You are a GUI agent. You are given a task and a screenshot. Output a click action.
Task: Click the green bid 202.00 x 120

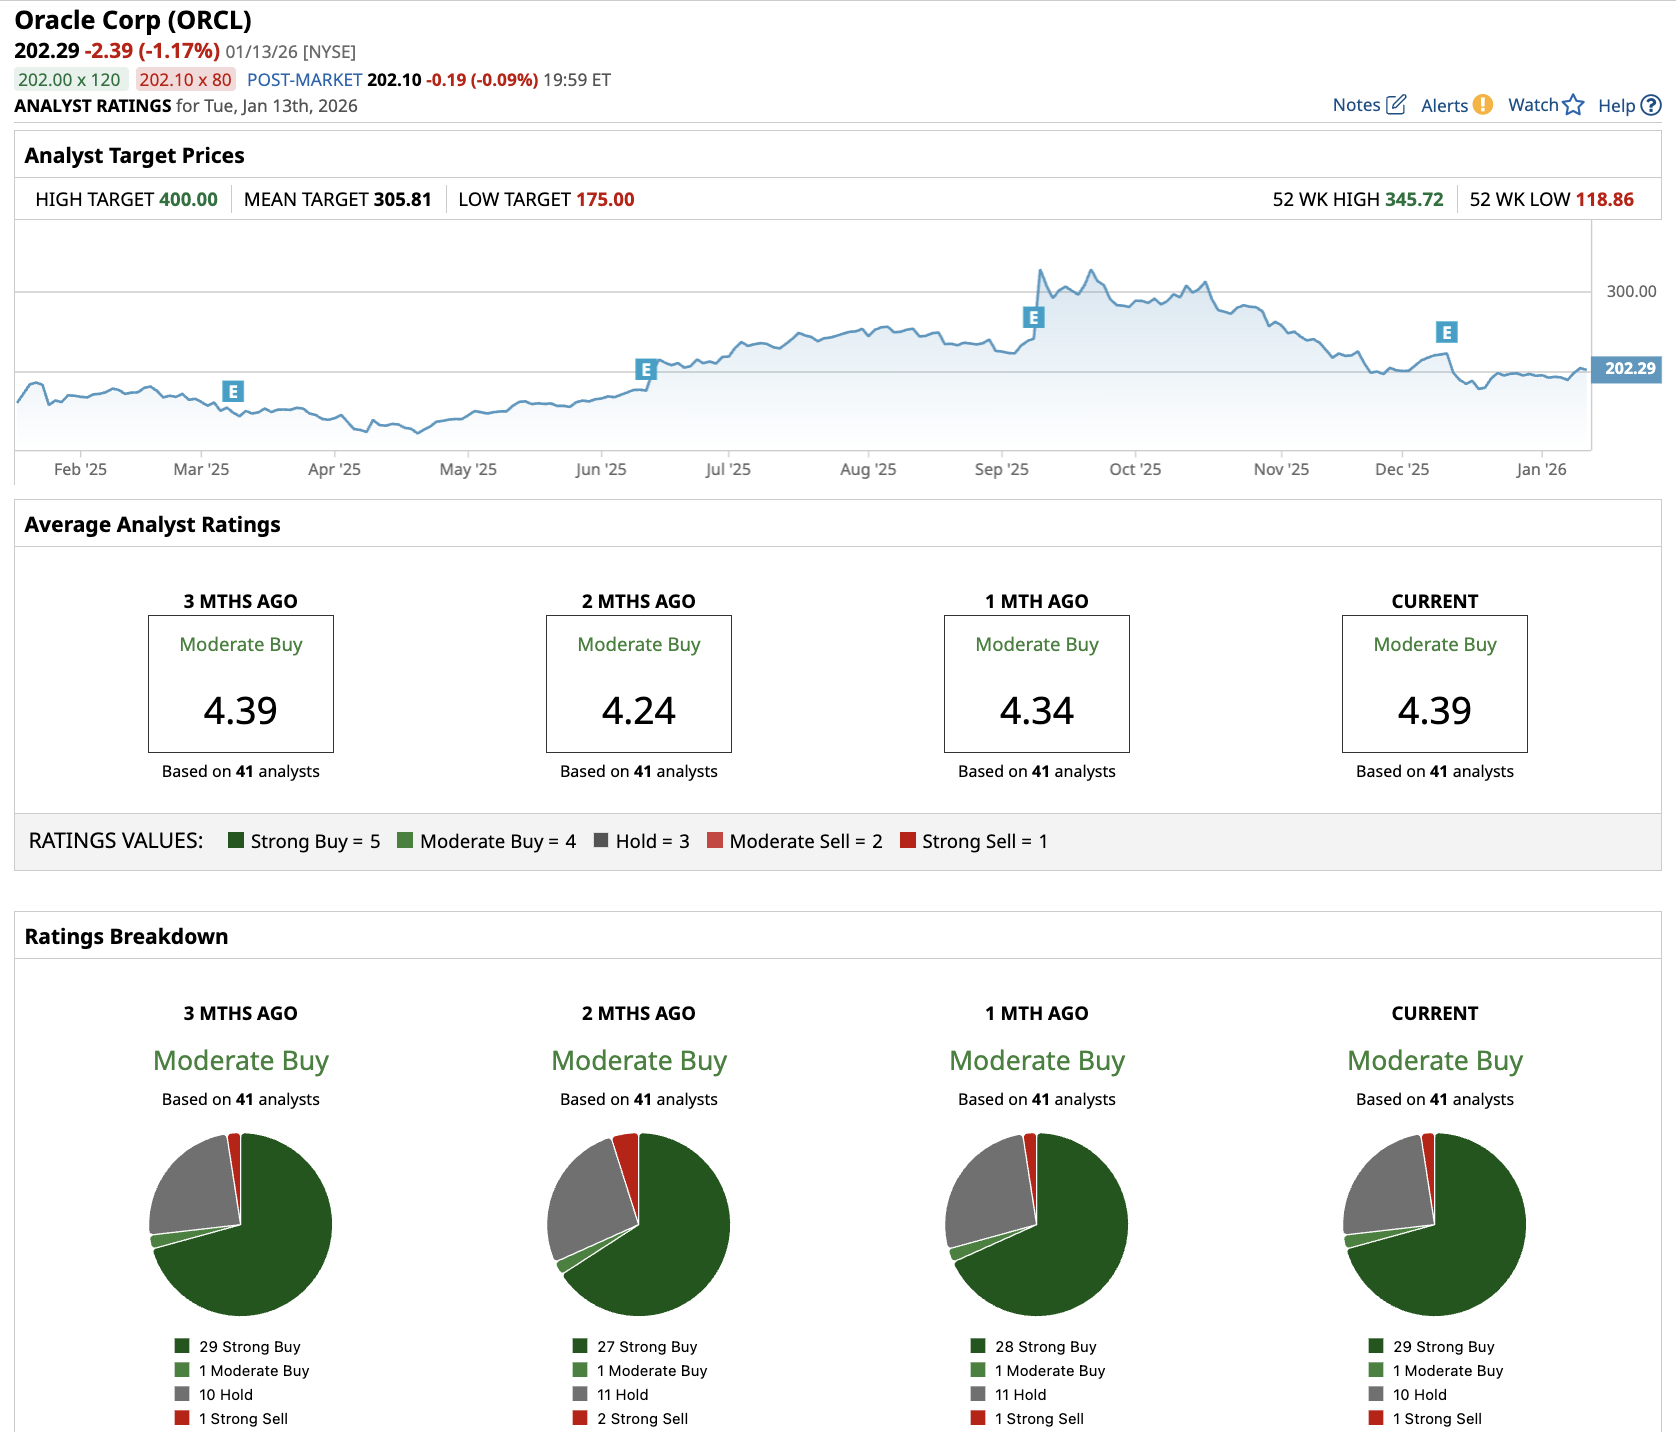pos(70,80)
